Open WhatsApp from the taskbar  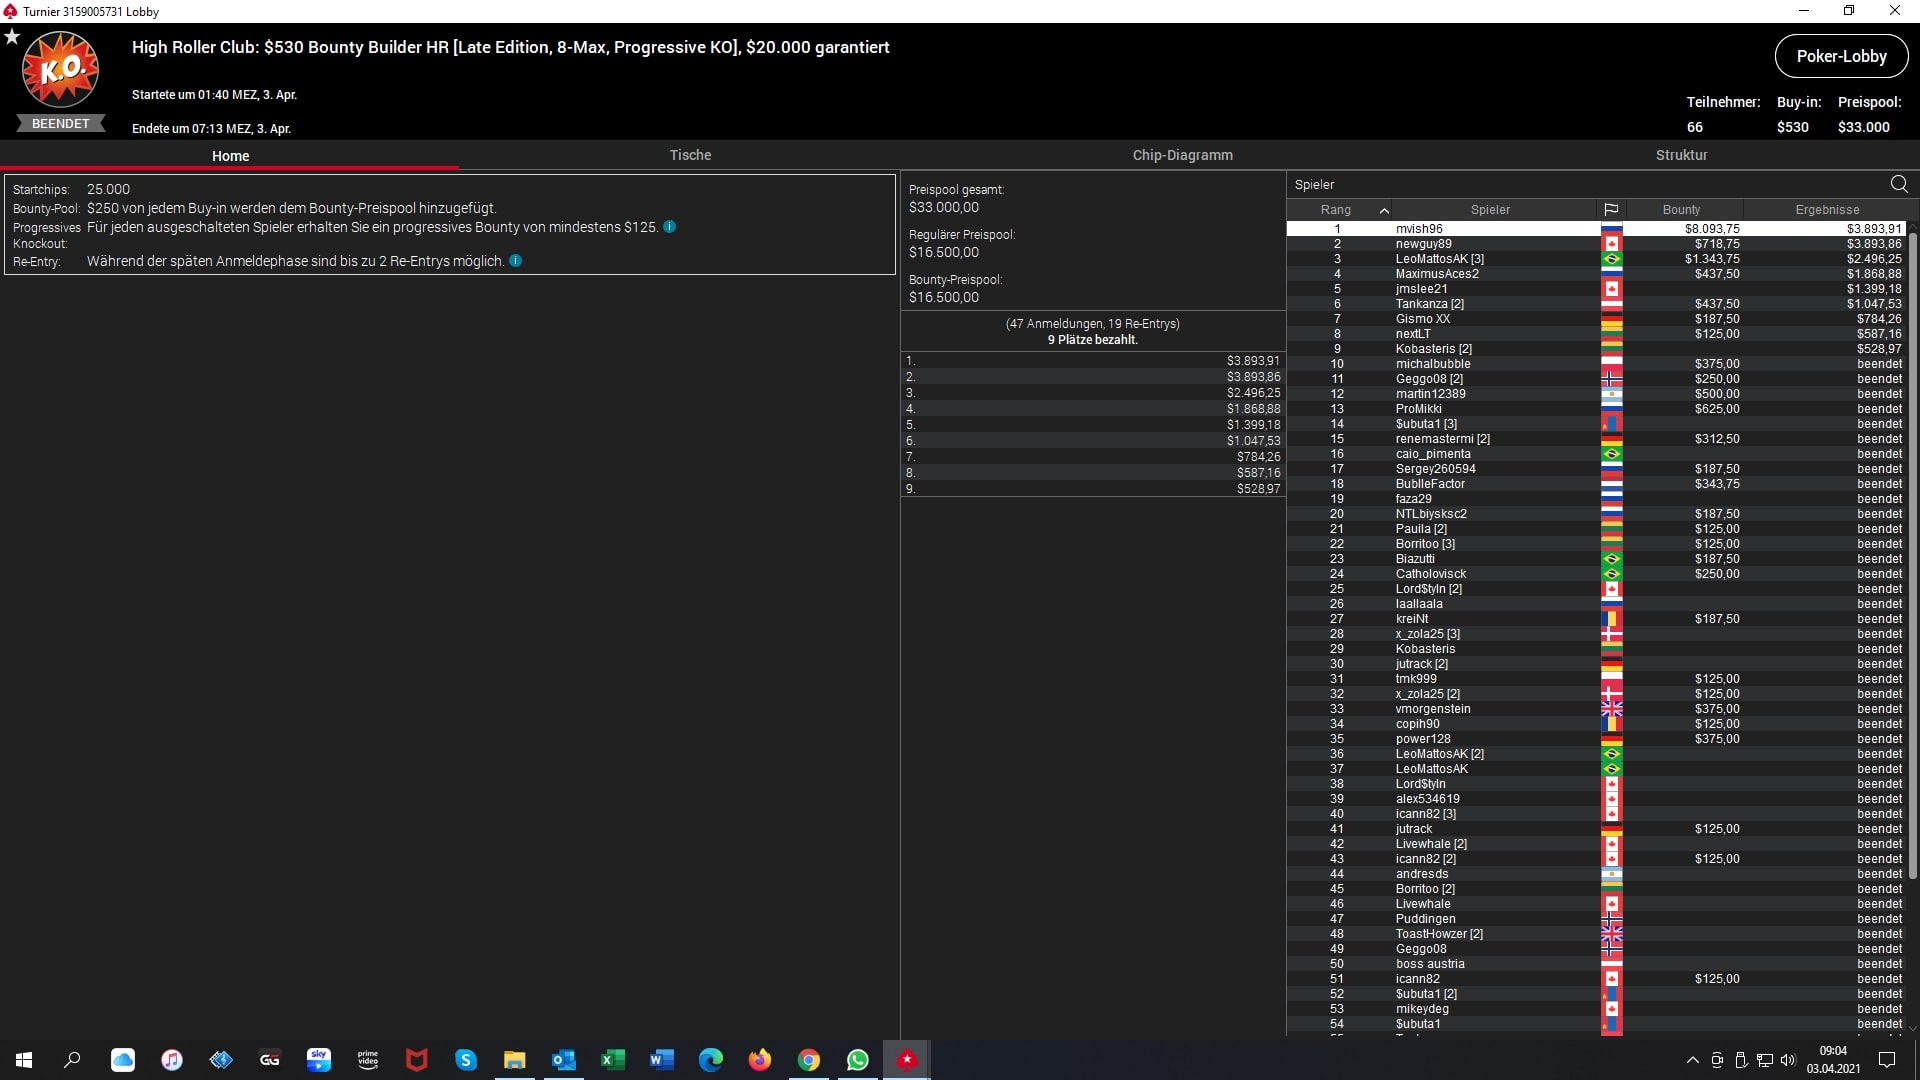tap(857, 1060)
